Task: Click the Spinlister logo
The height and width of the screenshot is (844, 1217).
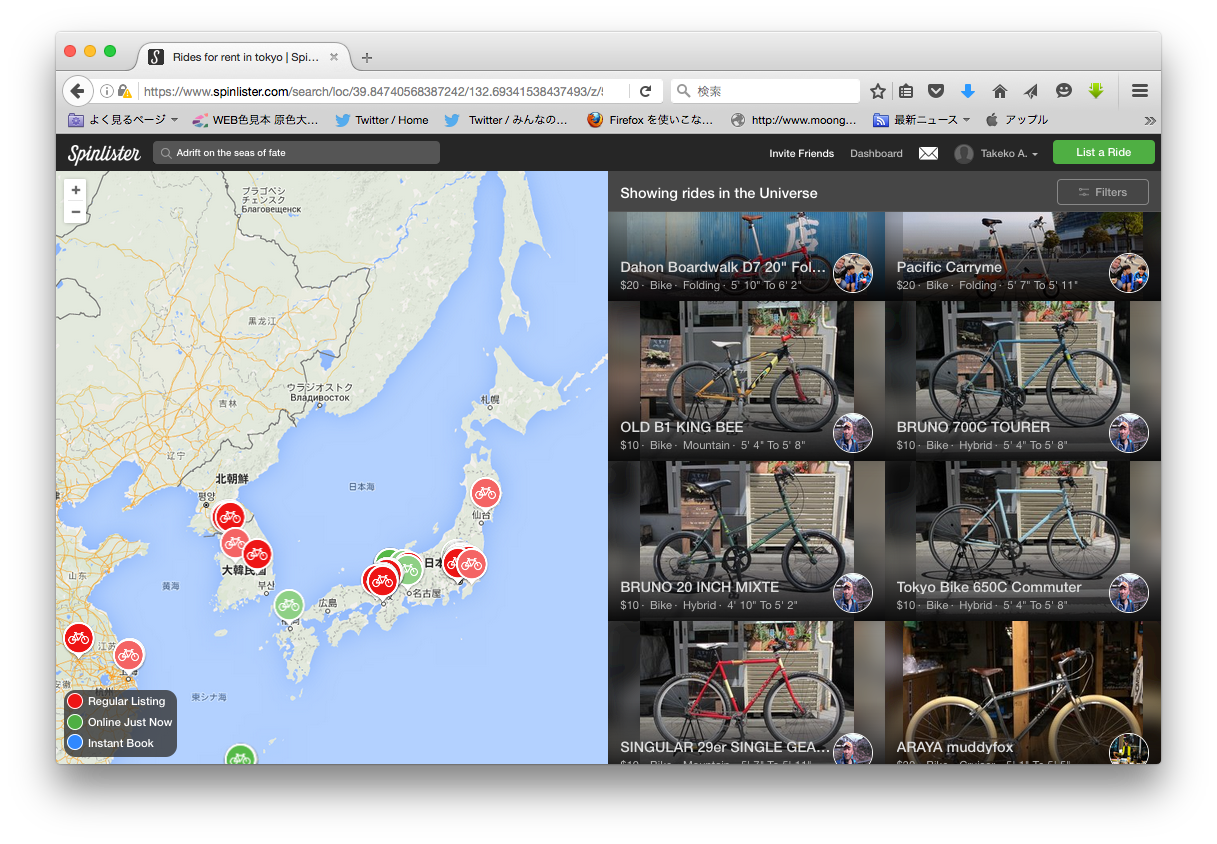Action: point(102,153)
